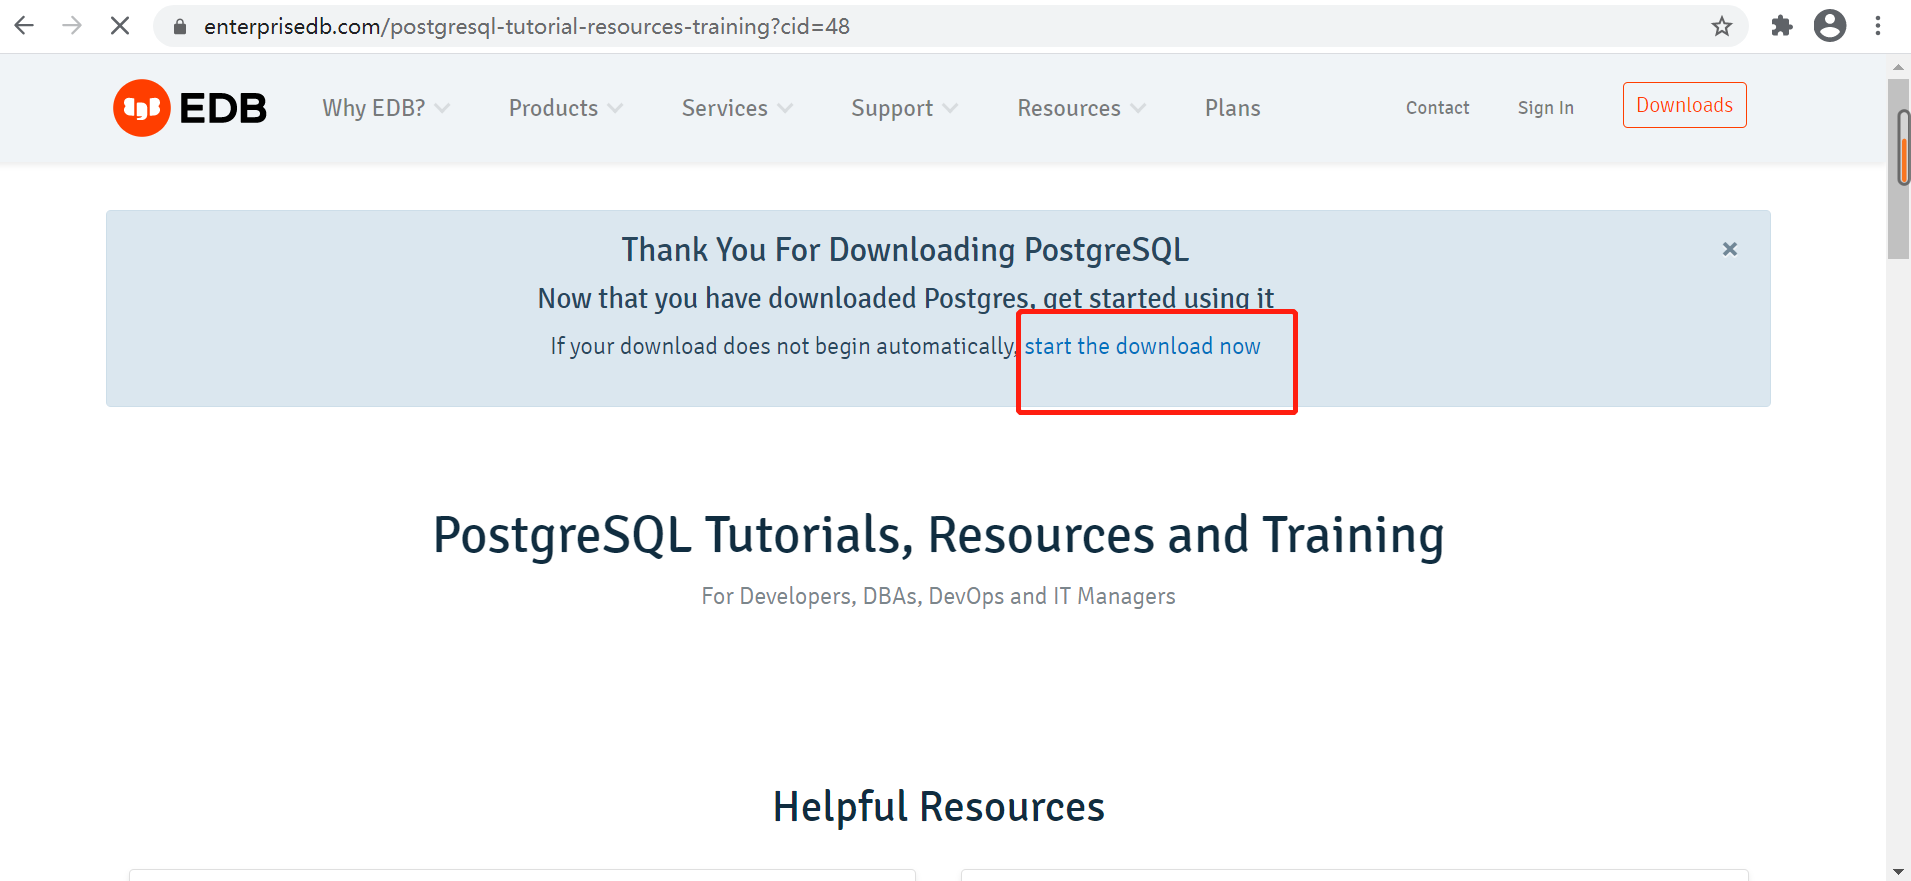Stop page loading with the X button
This screenshot has height=881, width=1911.
(120, 26)
